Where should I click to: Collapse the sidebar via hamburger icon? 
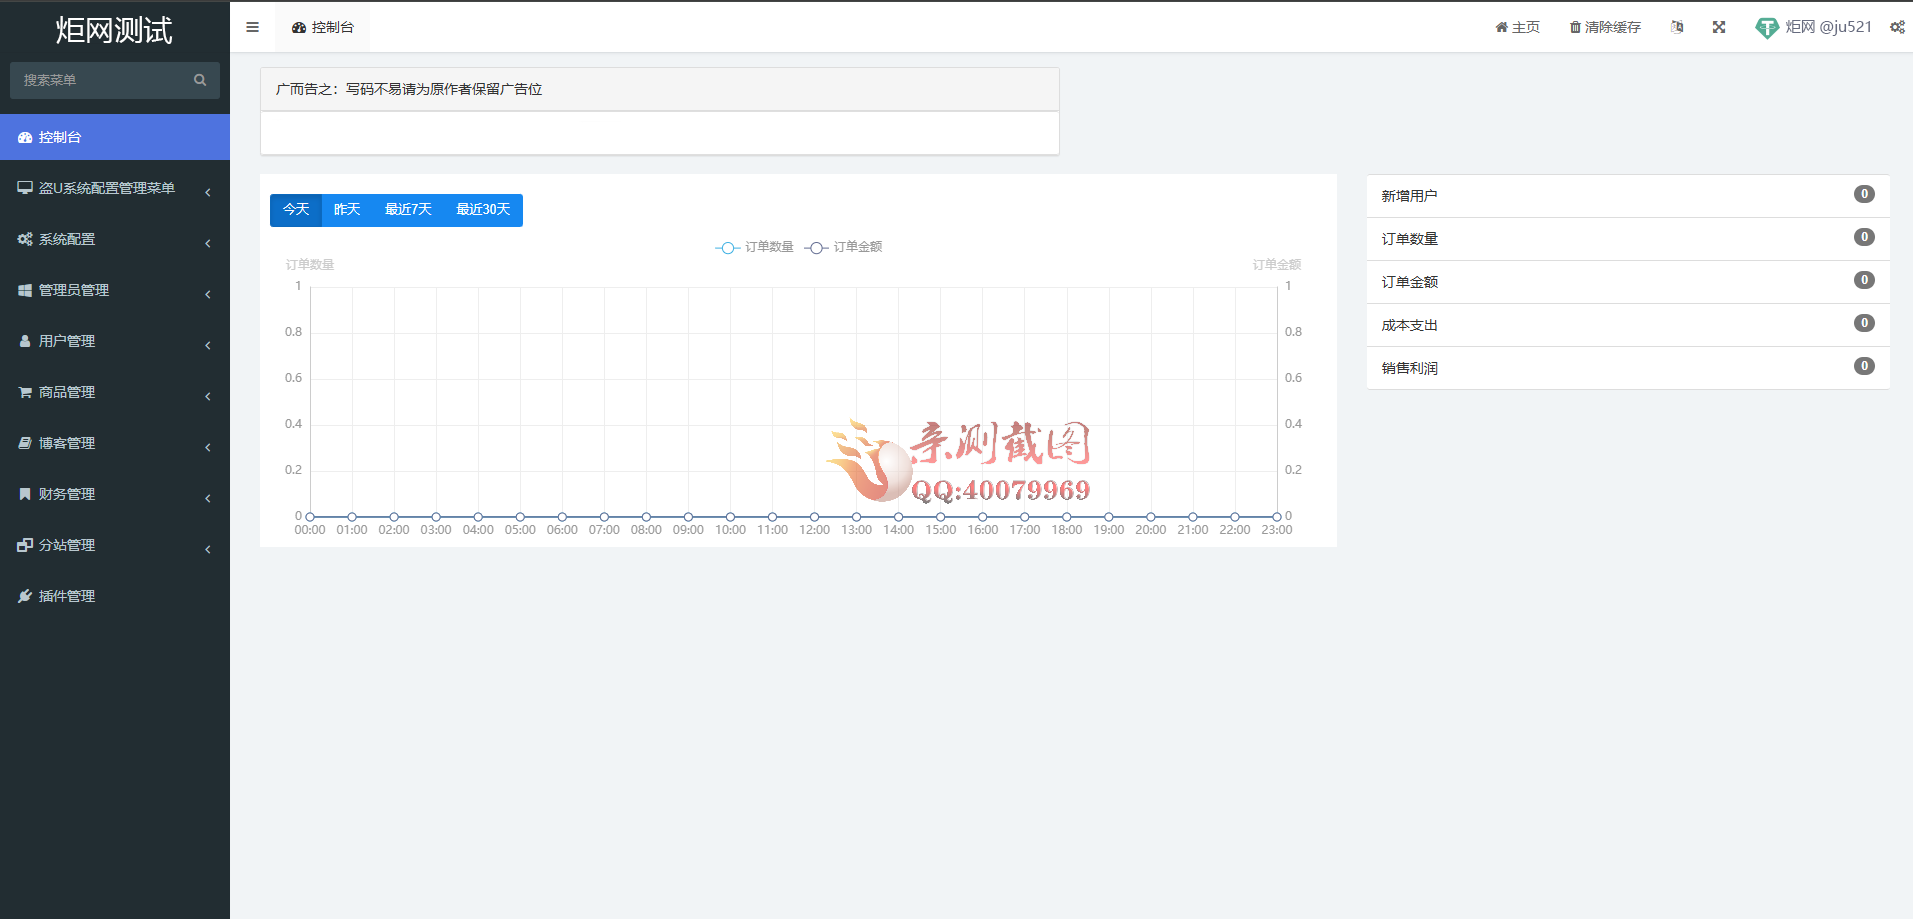251,27
